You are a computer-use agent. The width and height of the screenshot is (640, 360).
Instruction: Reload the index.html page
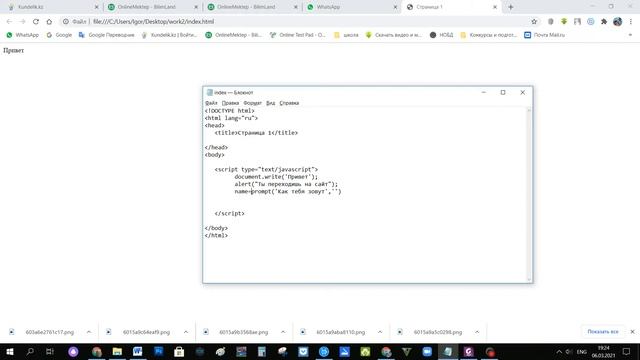tap(36, 22)
